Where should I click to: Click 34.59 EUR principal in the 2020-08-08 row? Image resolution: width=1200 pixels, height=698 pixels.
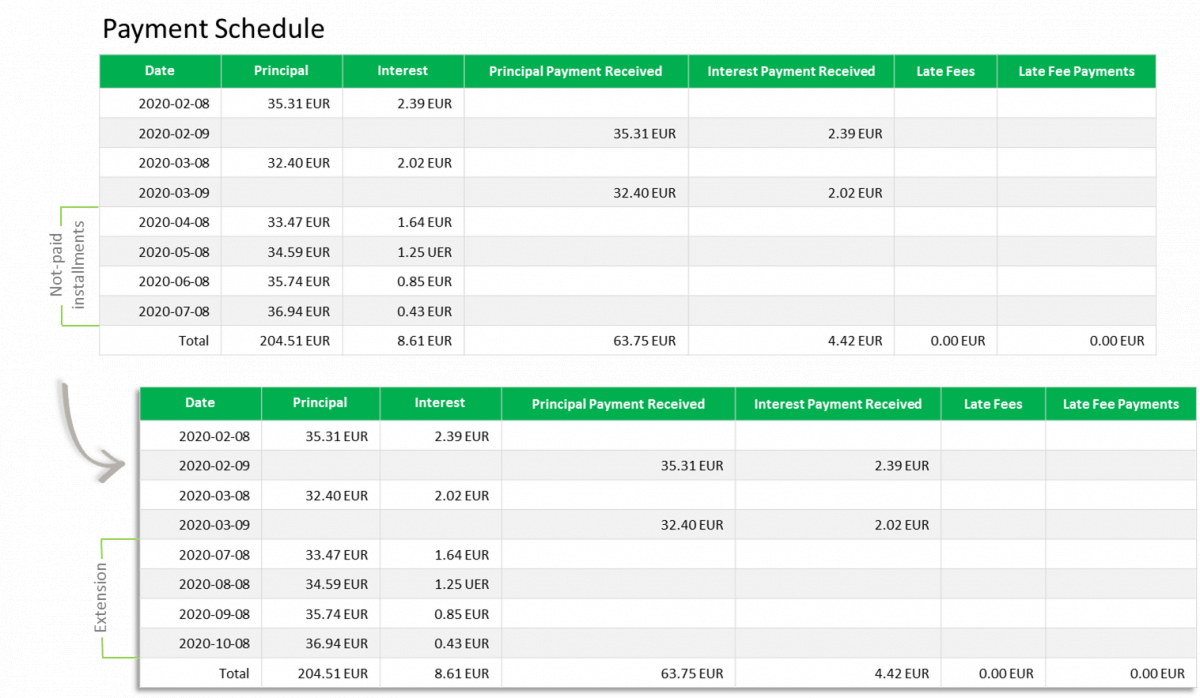(336, 583)
